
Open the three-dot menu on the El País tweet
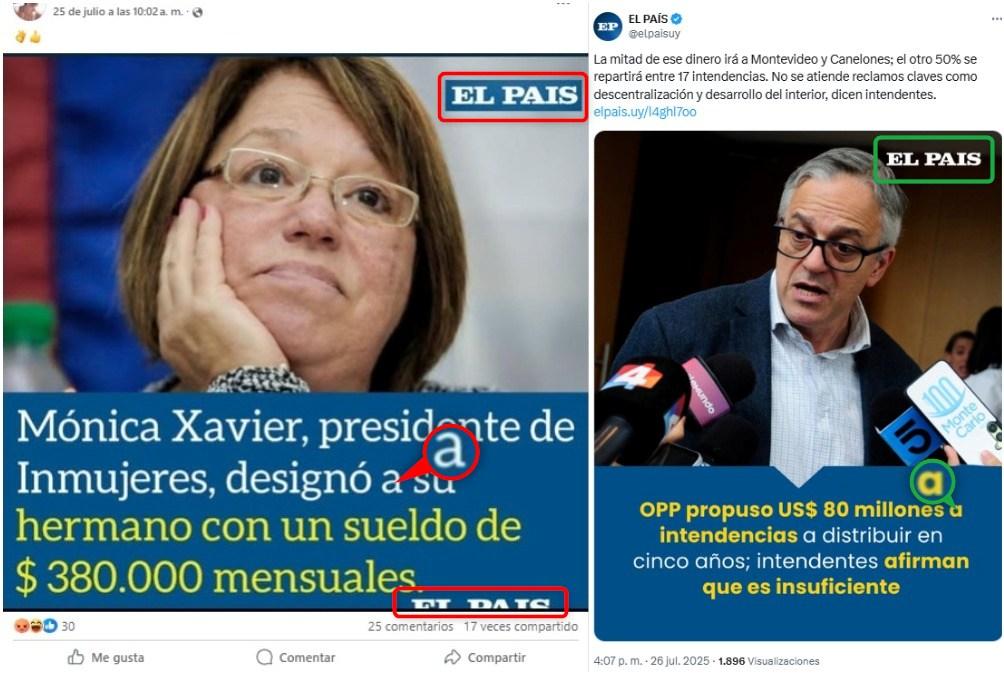point(996,19)
